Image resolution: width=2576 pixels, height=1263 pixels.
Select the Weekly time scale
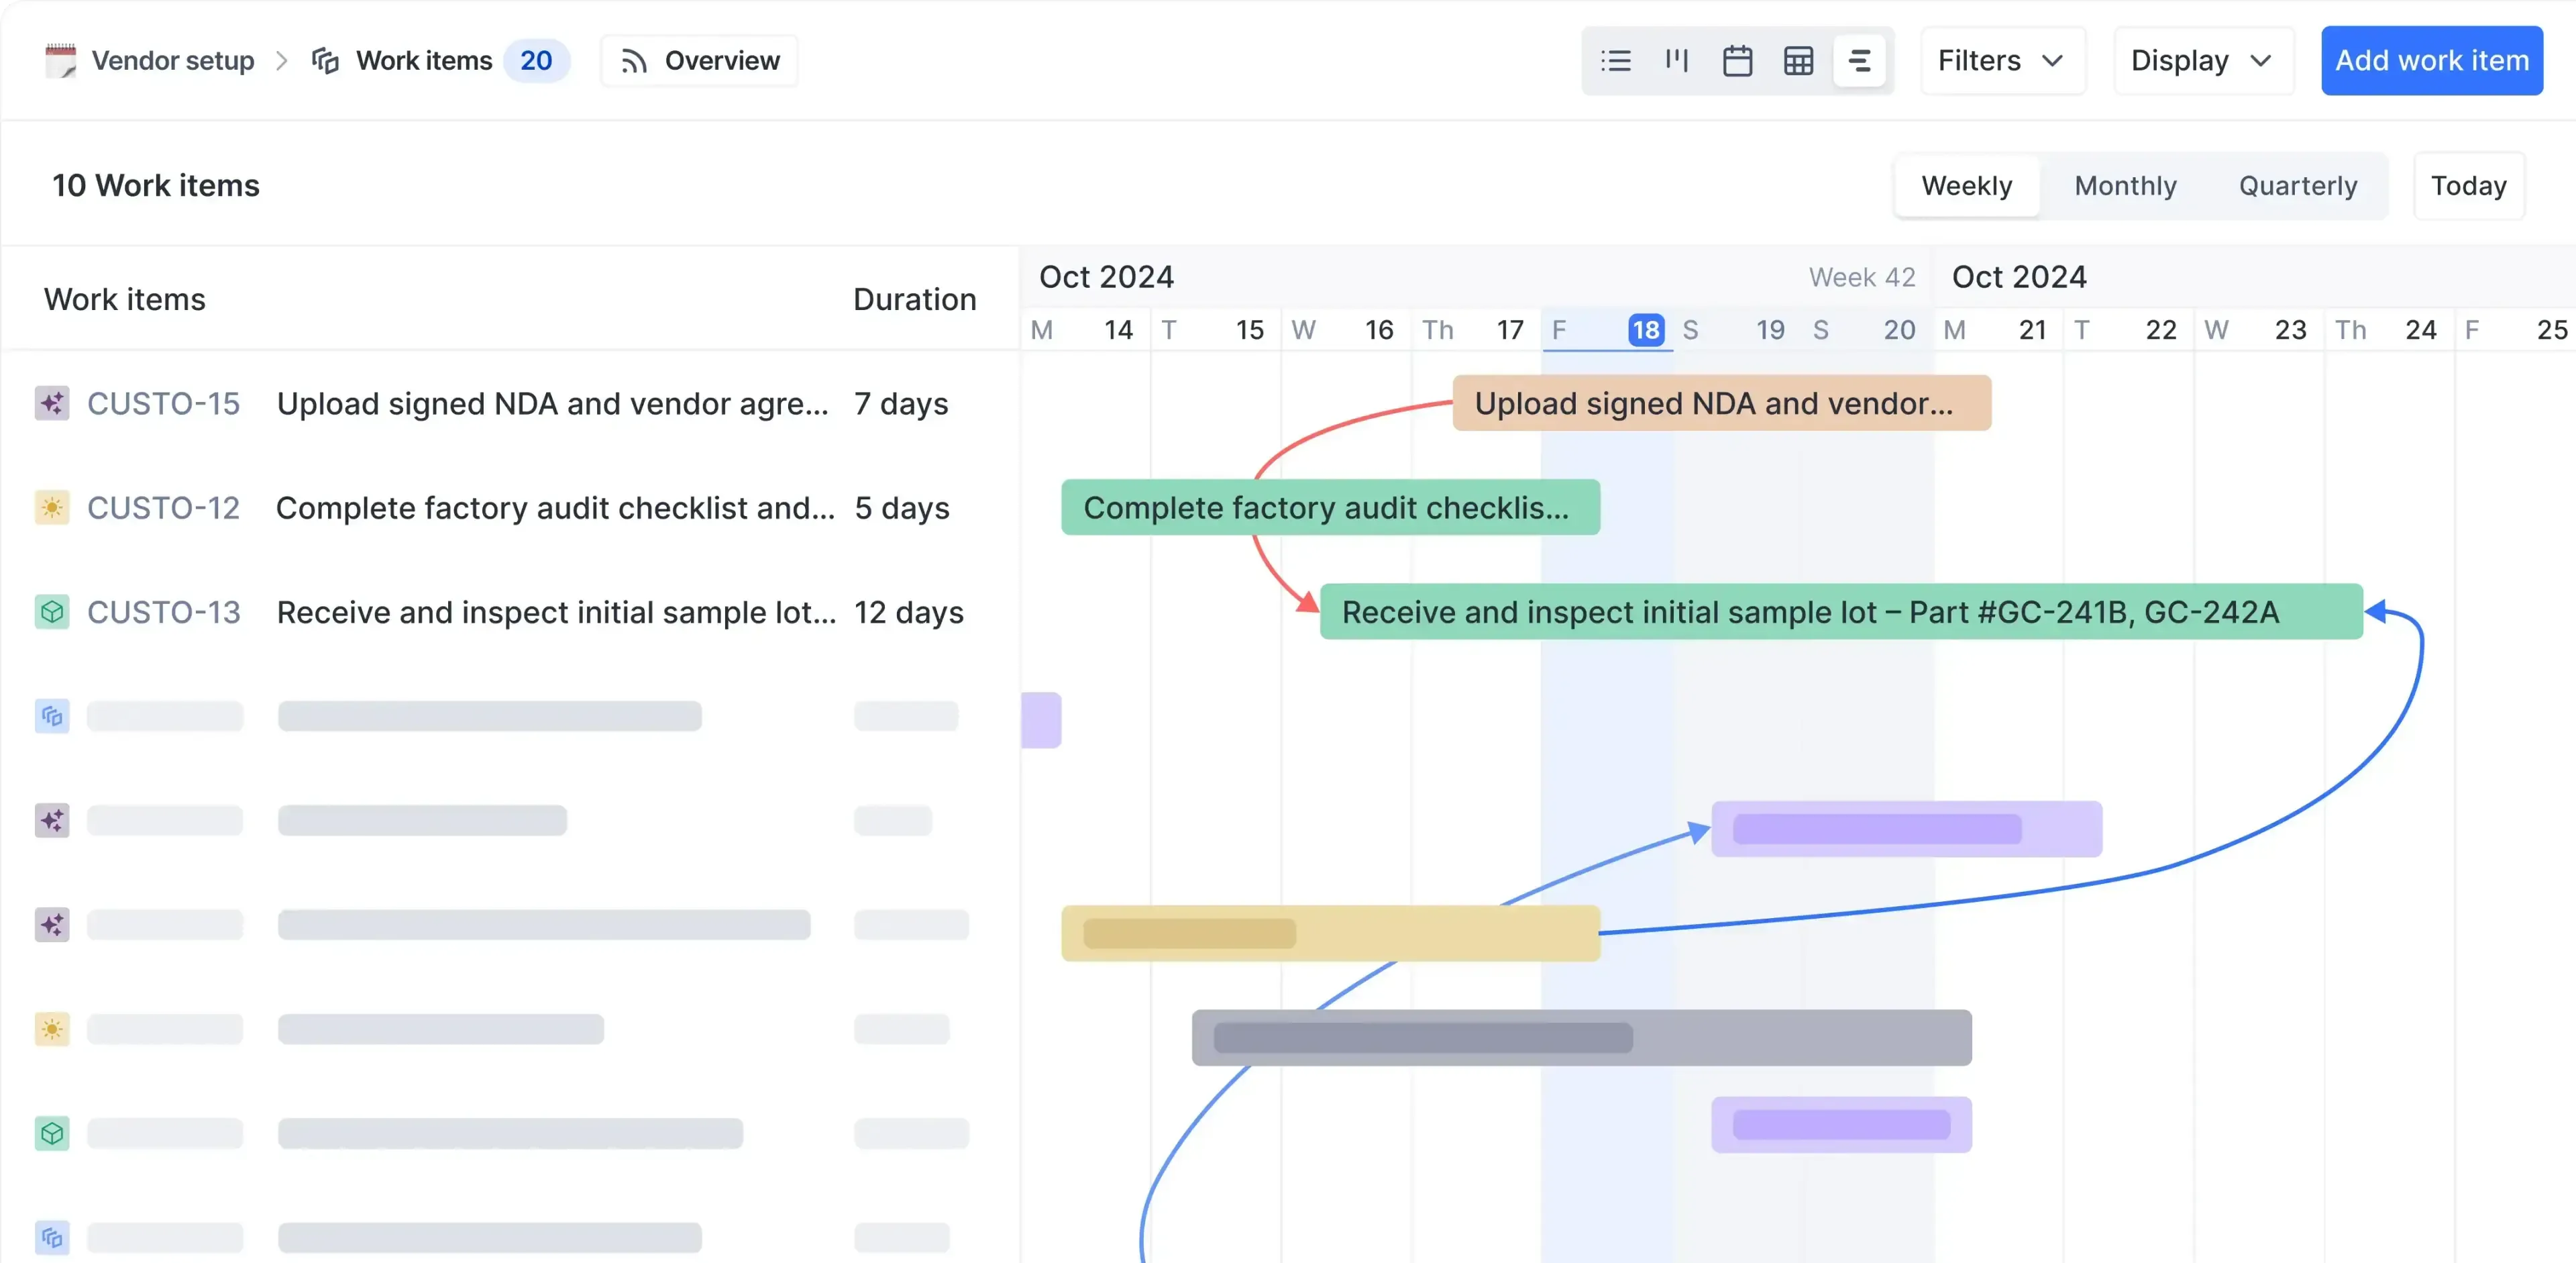1965,186
